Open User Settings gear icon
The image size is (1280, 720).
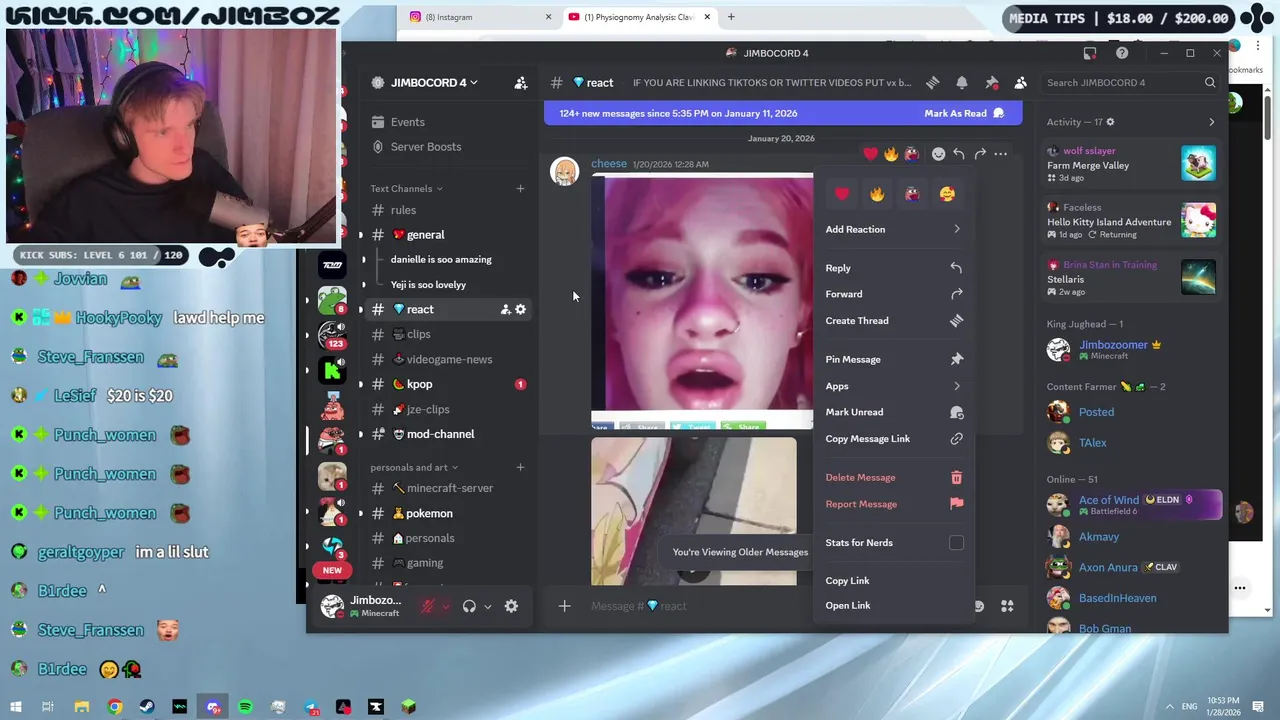(x=511, y=606)
